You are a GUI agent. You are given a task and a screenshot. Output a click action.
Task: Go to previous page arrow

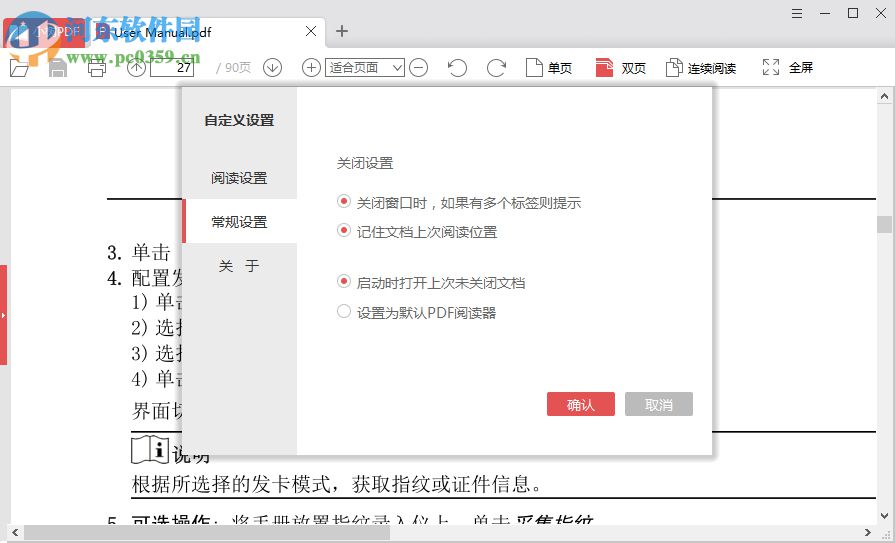[x=136, y=67]
